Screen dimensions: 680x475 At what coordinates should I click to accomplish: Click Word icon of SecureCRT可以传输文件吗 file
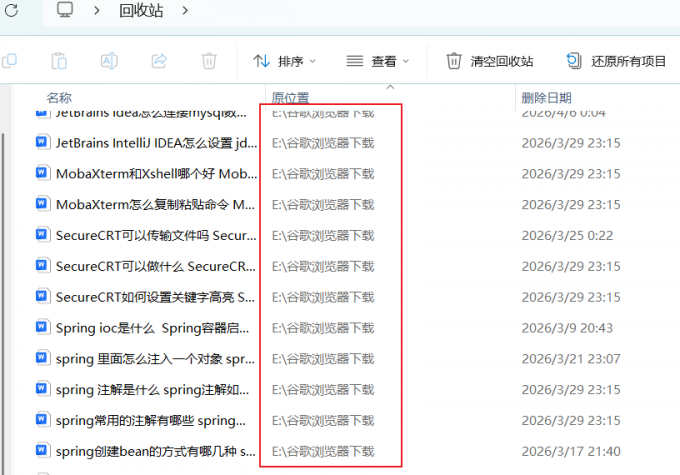click(42, 235)
